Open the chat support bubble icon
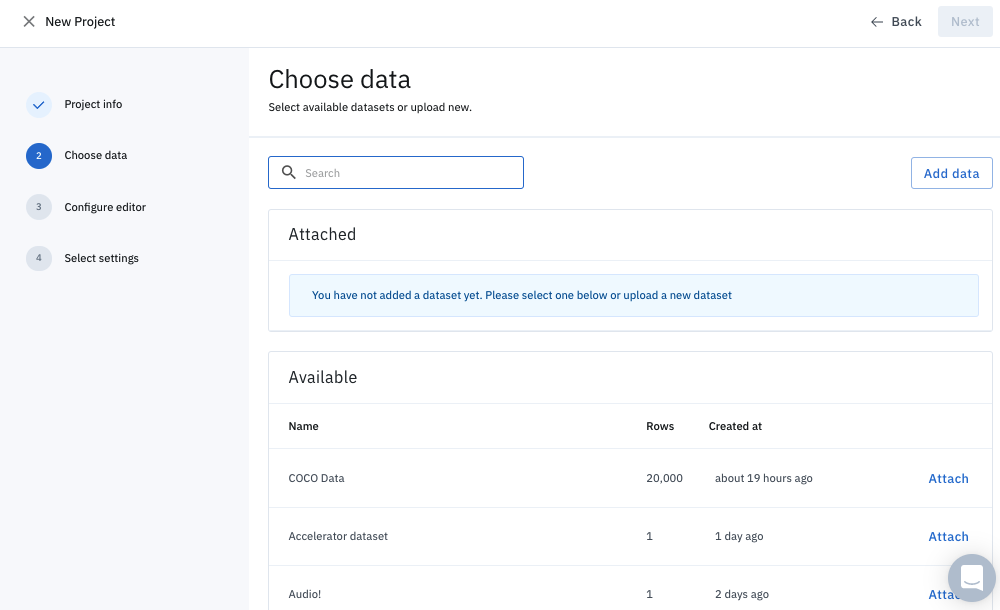Viewport: 1000px width, 610px height. click(x=971, y=578)
